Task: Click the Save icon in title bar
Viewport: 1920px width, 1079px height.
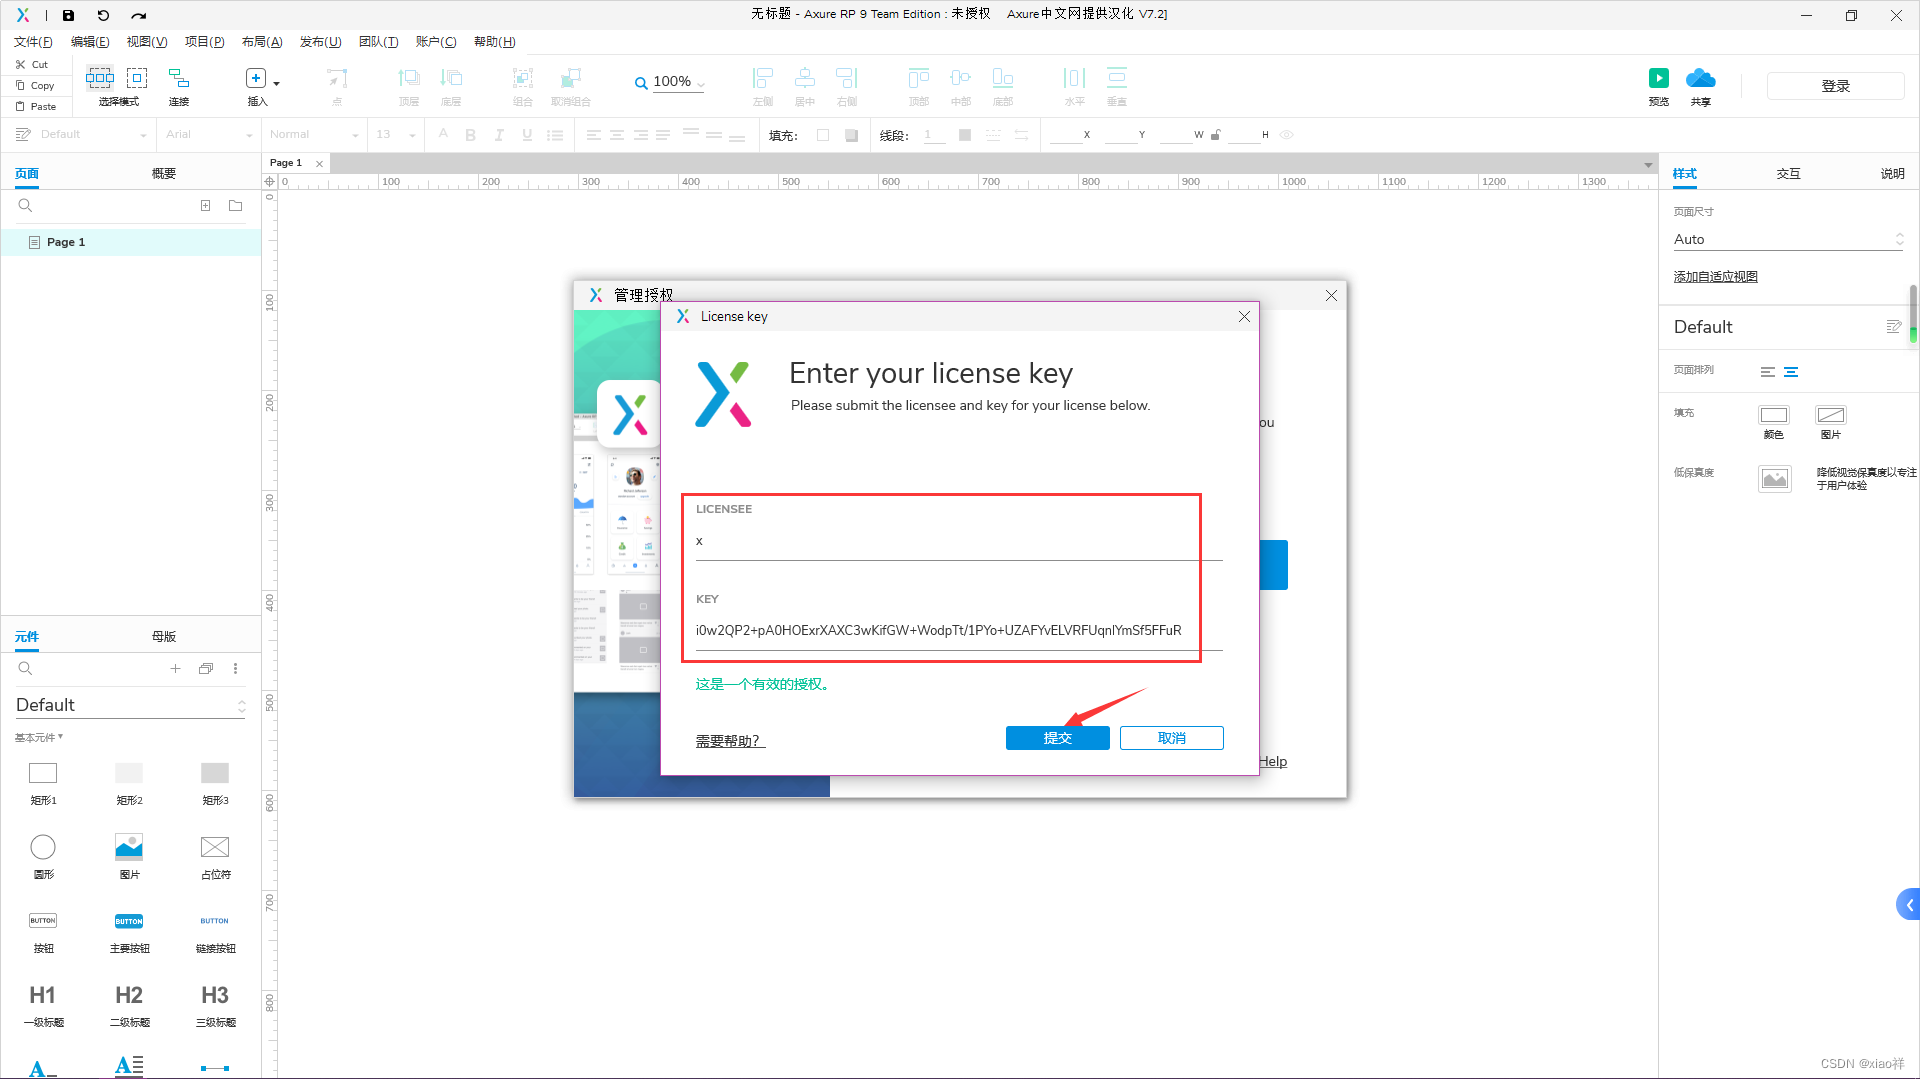Action: click(x=68, y=15)
